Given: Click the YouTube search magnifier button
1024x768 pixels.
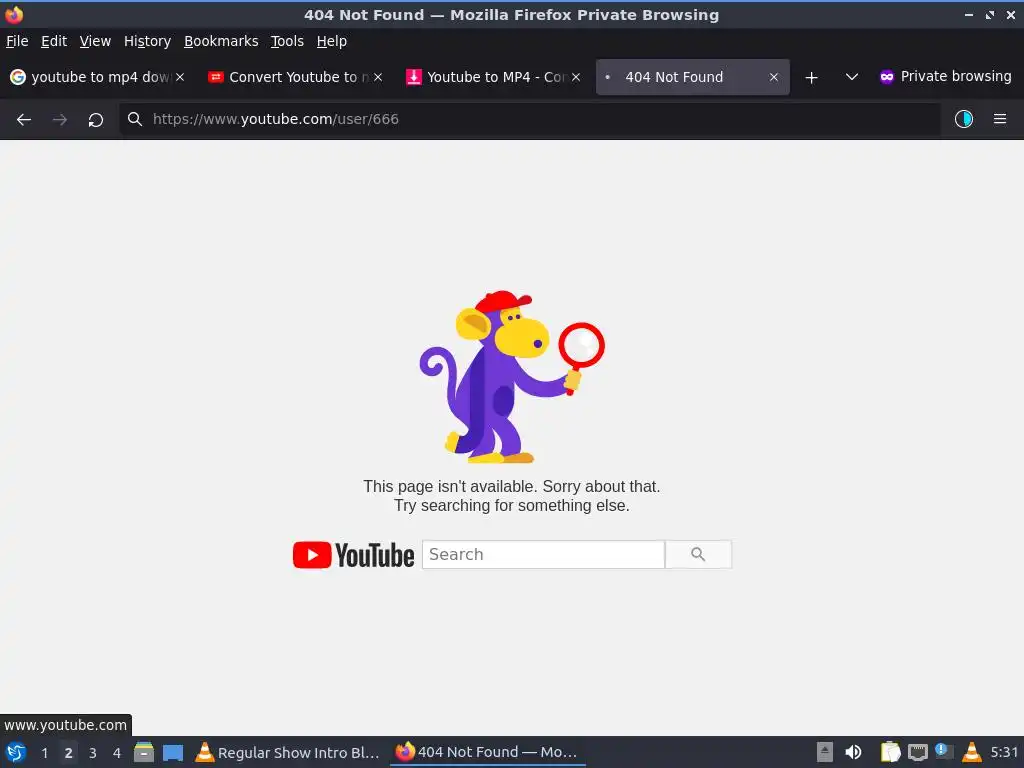Looking at the screenshot, I should pos(698,554).
